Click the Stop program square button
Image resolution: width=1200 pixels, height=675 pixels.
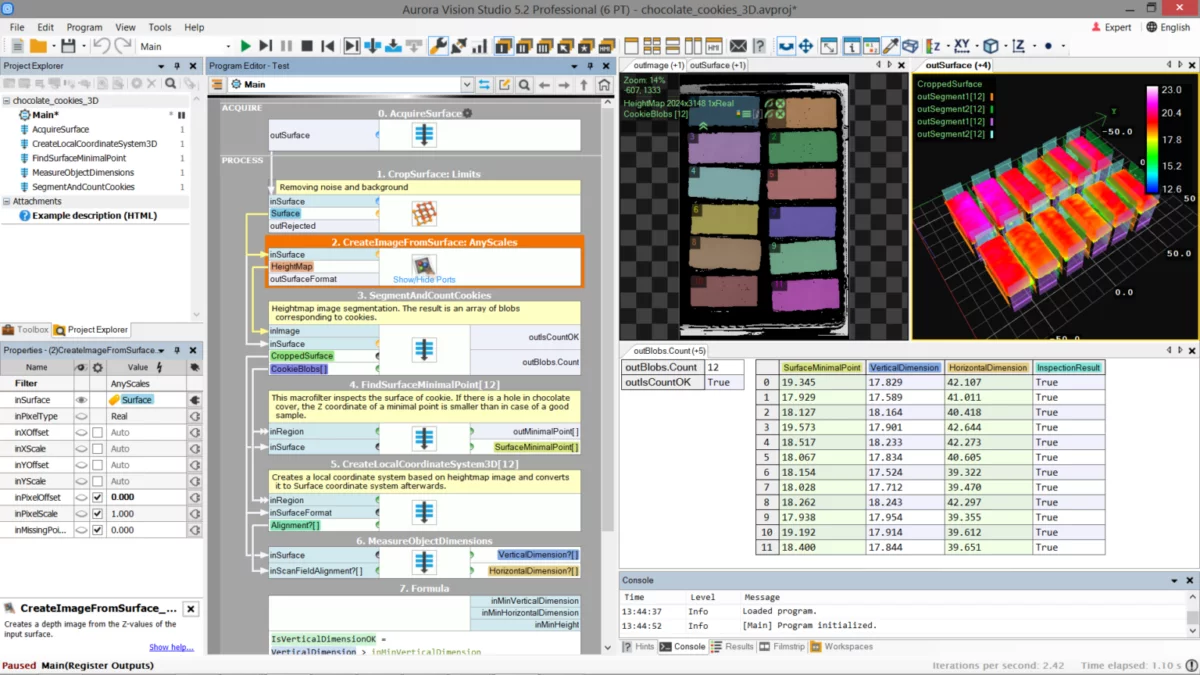click(x=307, y=46)
